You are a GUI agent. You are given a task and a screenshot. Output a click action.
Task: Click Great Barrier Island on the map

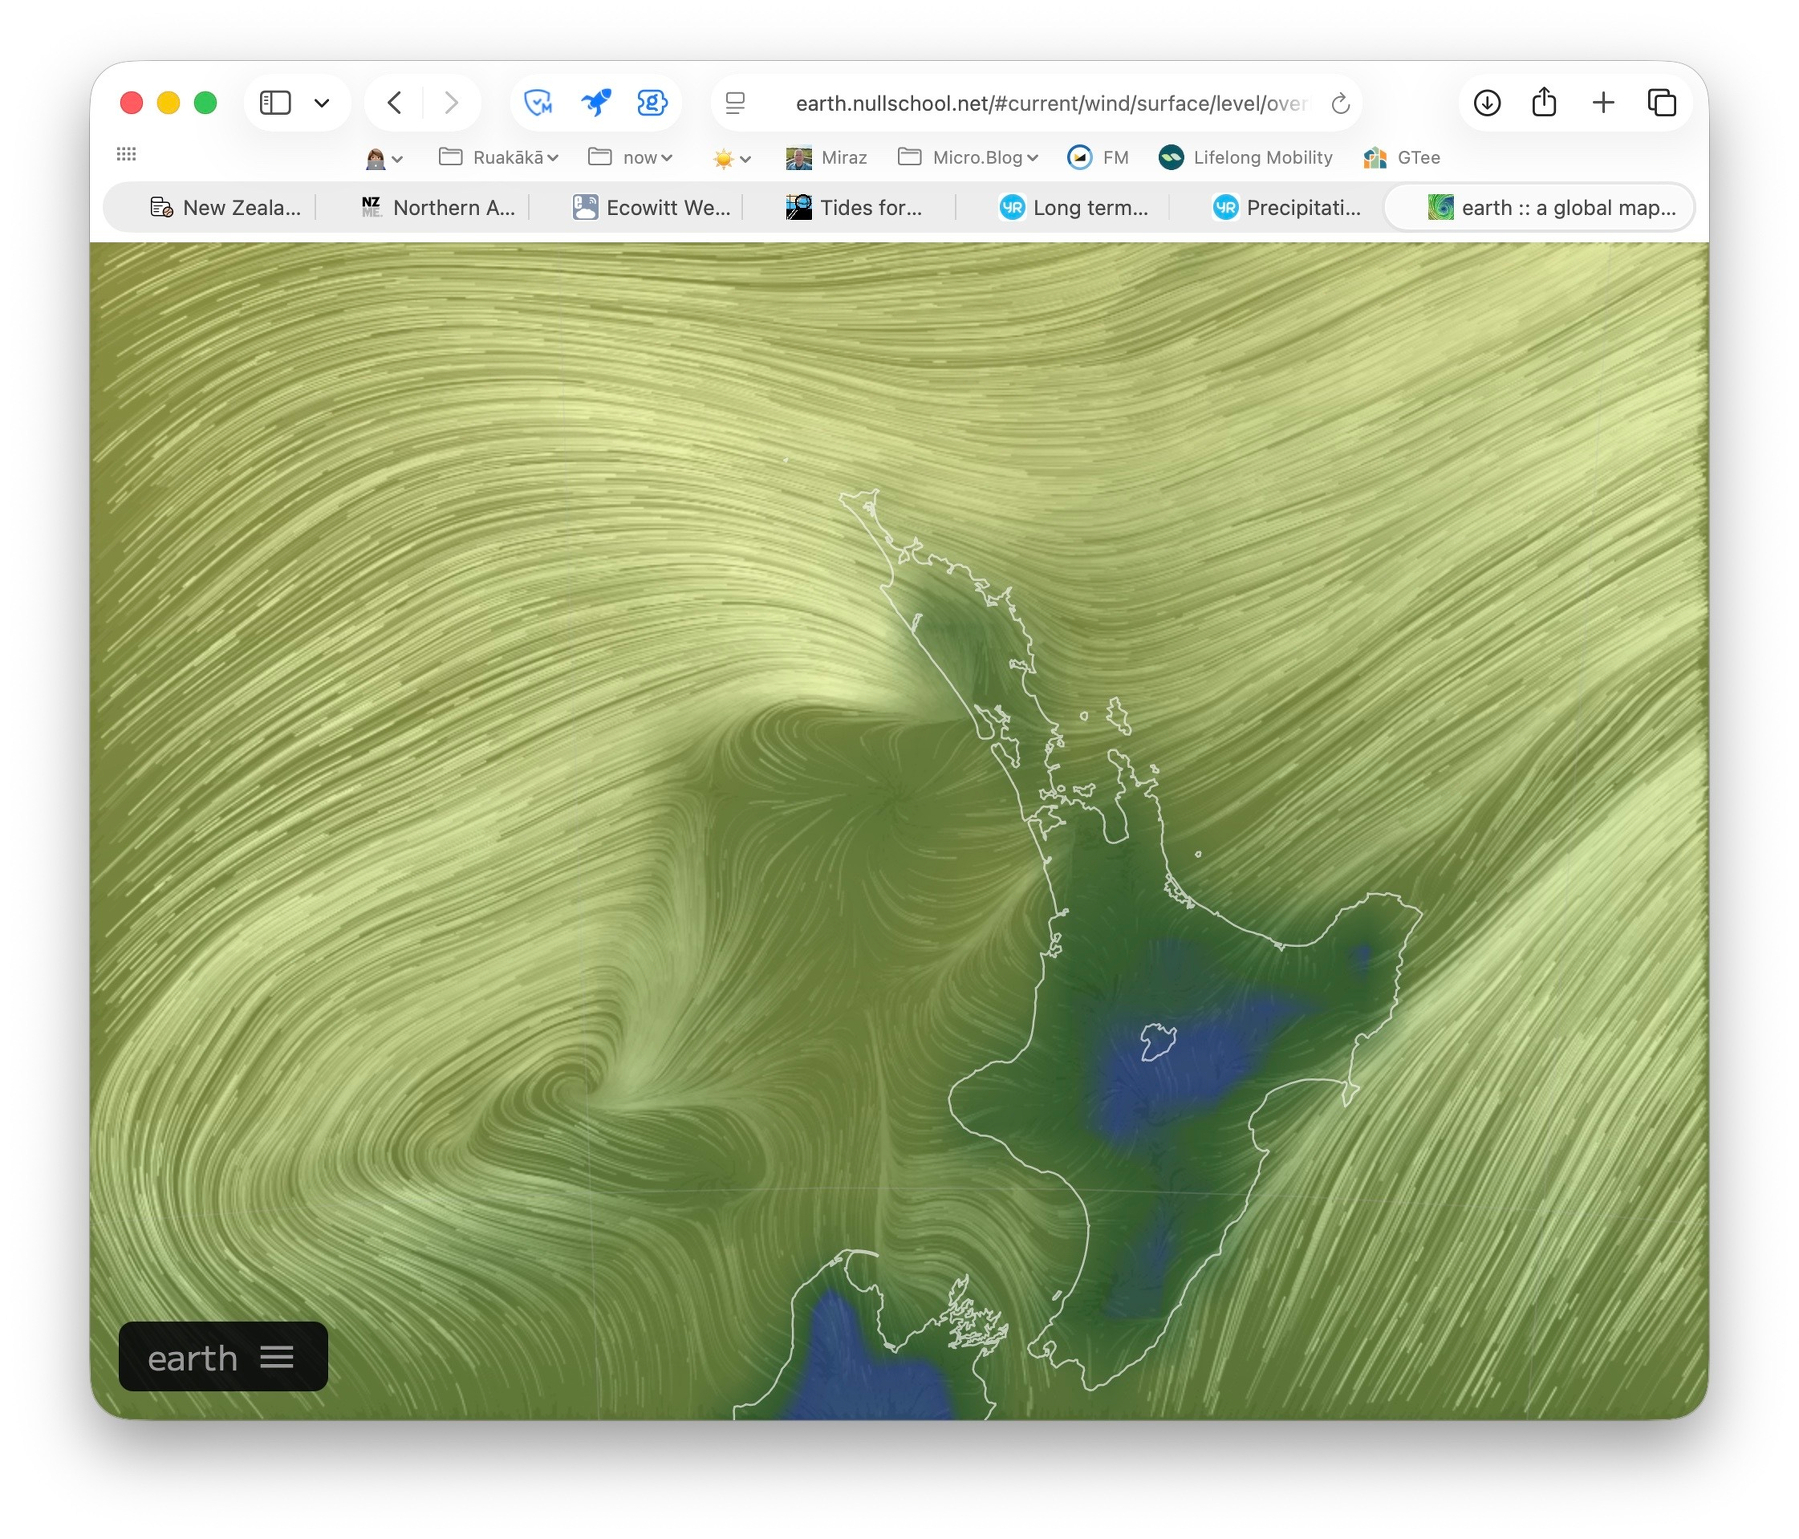(x=1118, y=716)
